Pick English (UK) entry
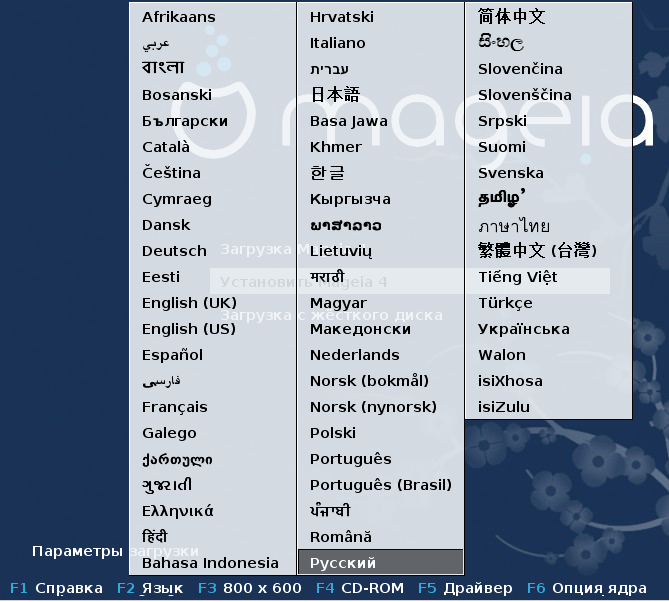This screenshot has width=669, height=602. 189,303
